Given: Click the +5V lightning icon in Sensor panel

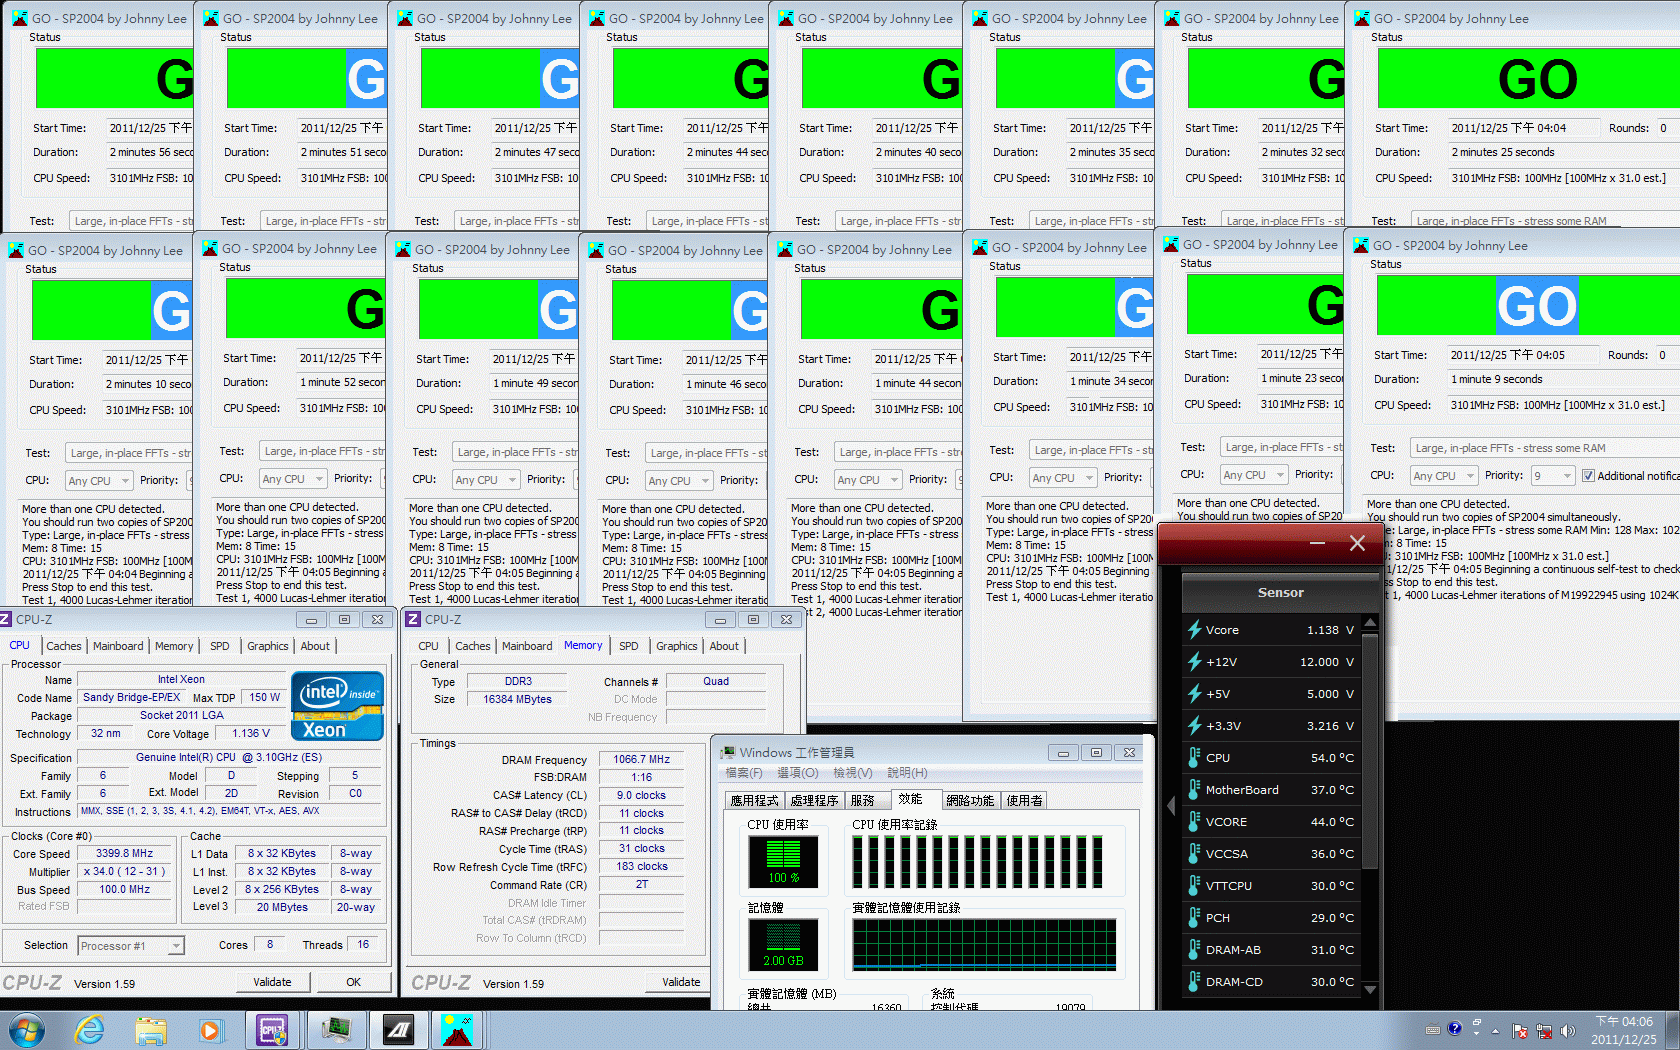Looking at the screenshot, I should pos(1194,694).
